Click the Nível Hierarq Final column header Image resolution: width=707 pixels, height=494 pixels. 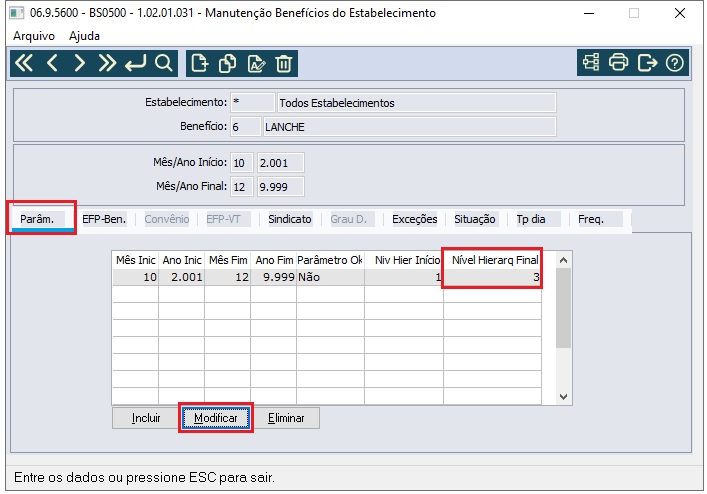[x=493, y=260]
